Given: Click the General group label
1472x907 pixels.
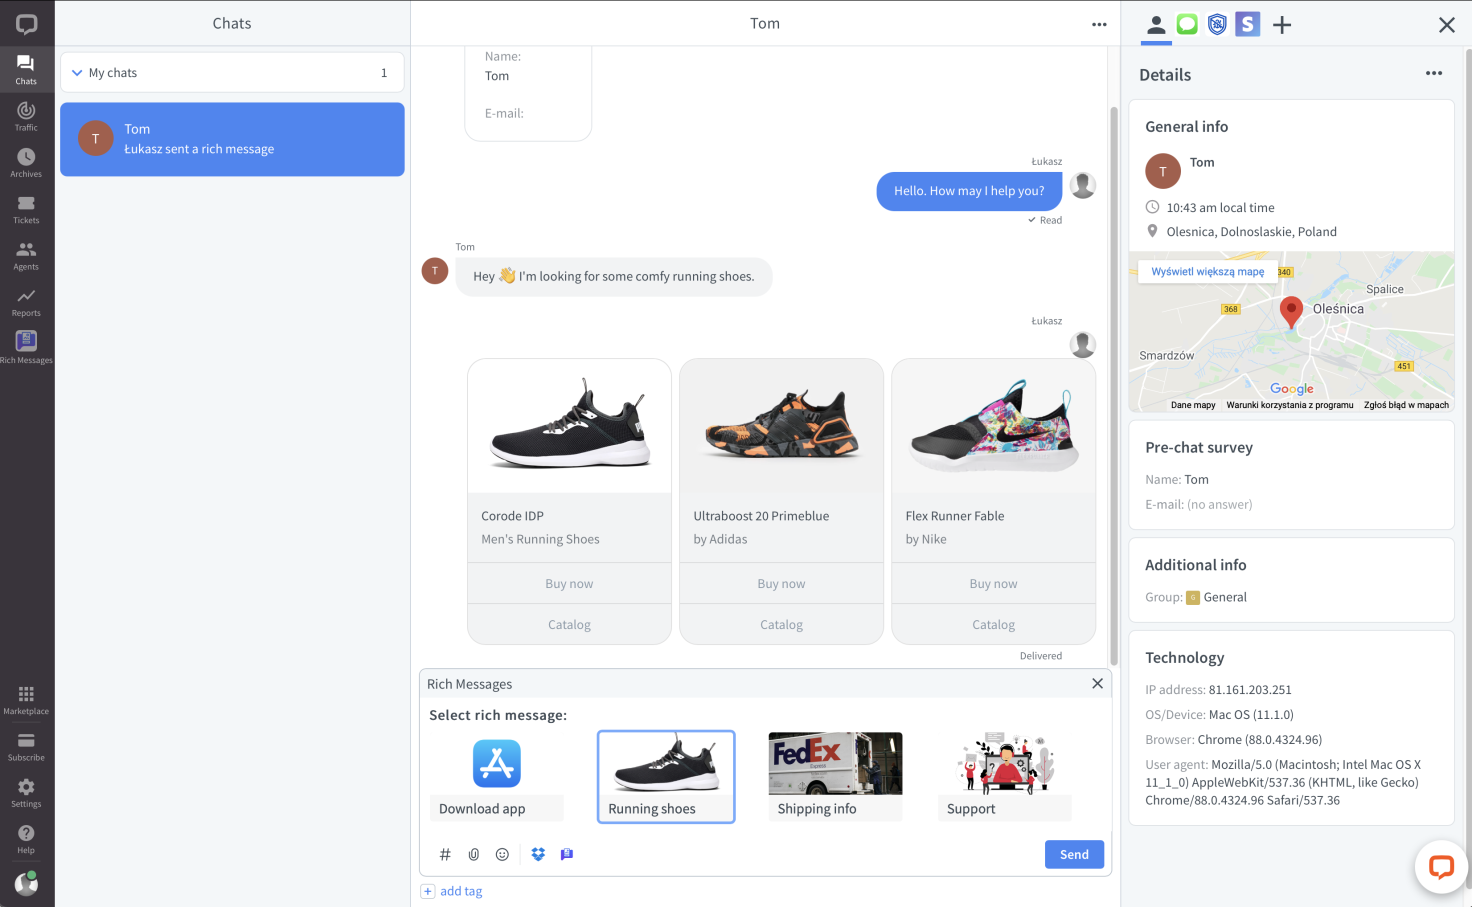Looking at the screenshot, I should (1225, 597).
